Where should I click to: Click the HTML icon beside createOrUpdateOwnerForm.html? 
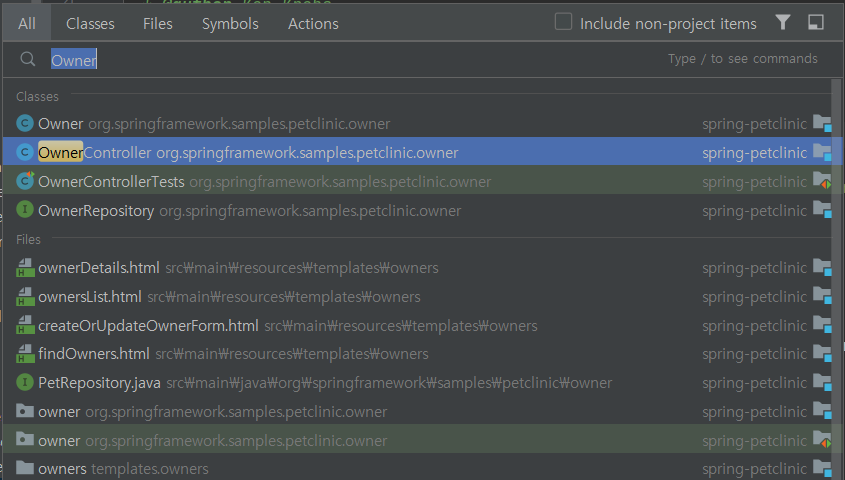click(25, 325)
